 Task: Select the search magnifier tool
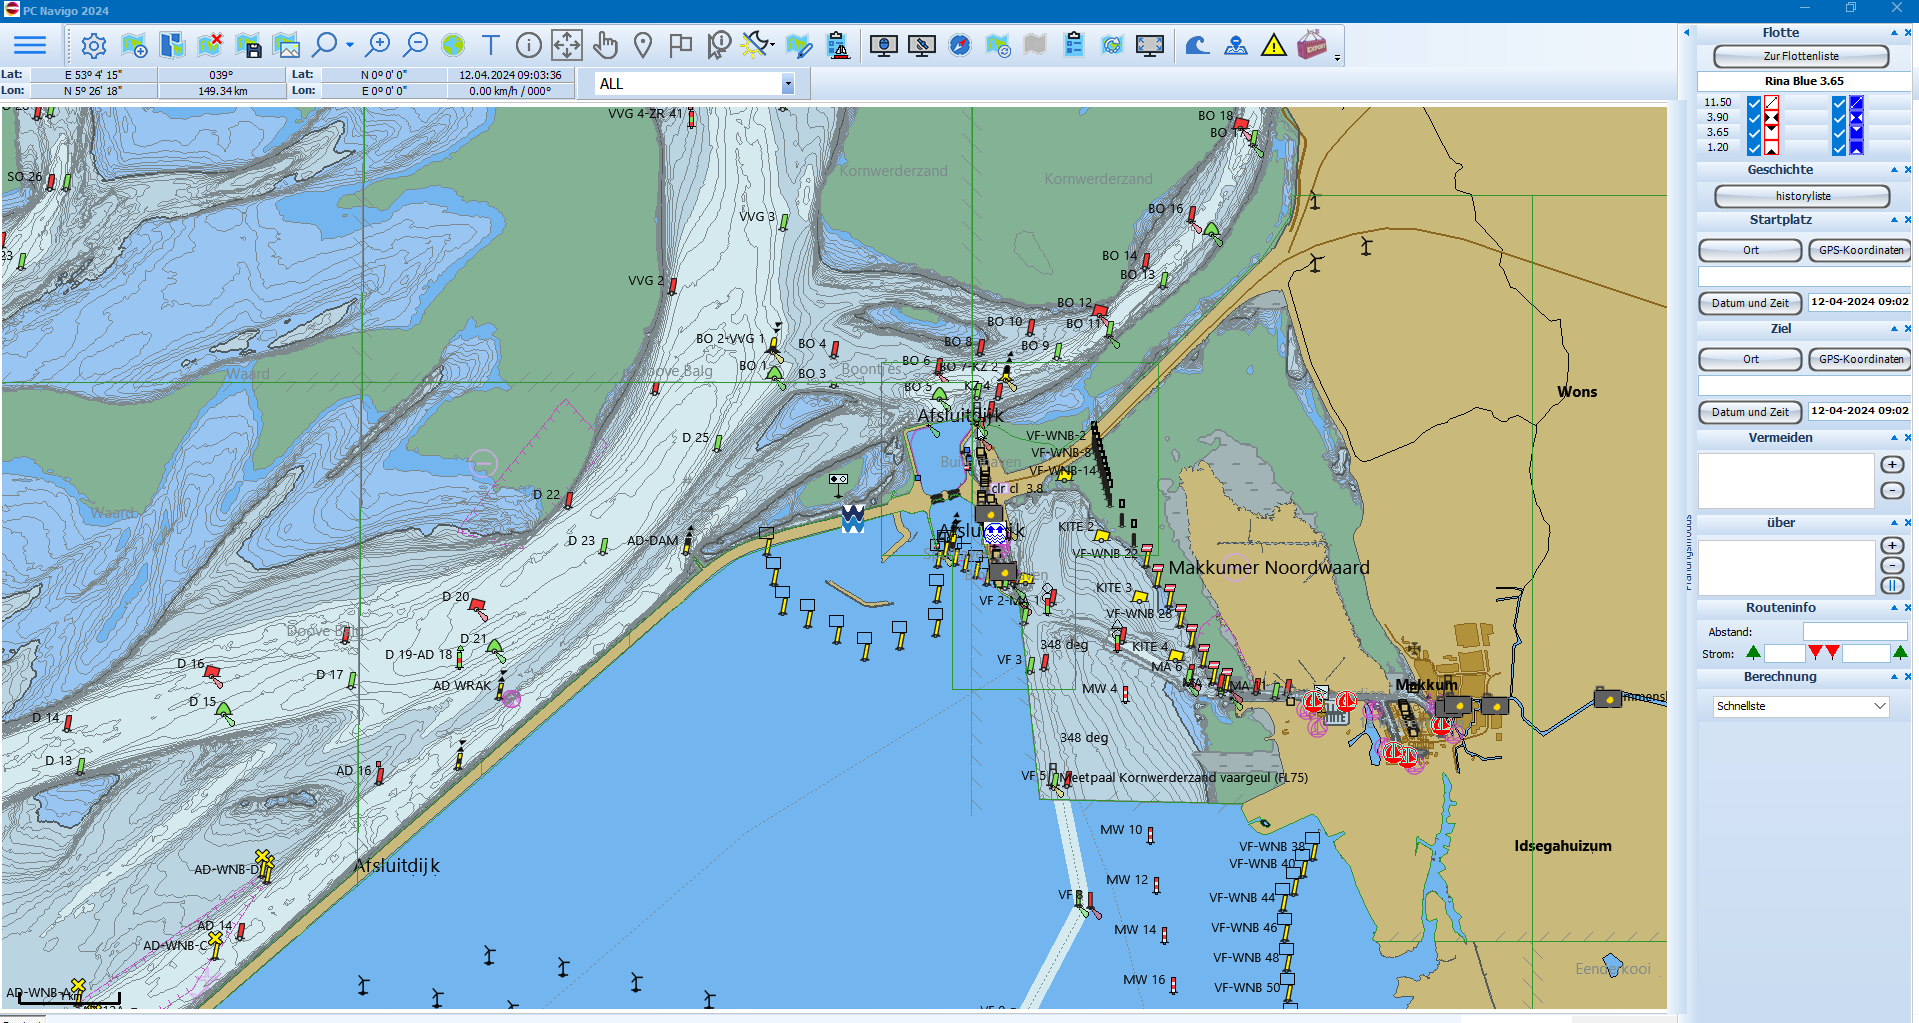point(324,45)
